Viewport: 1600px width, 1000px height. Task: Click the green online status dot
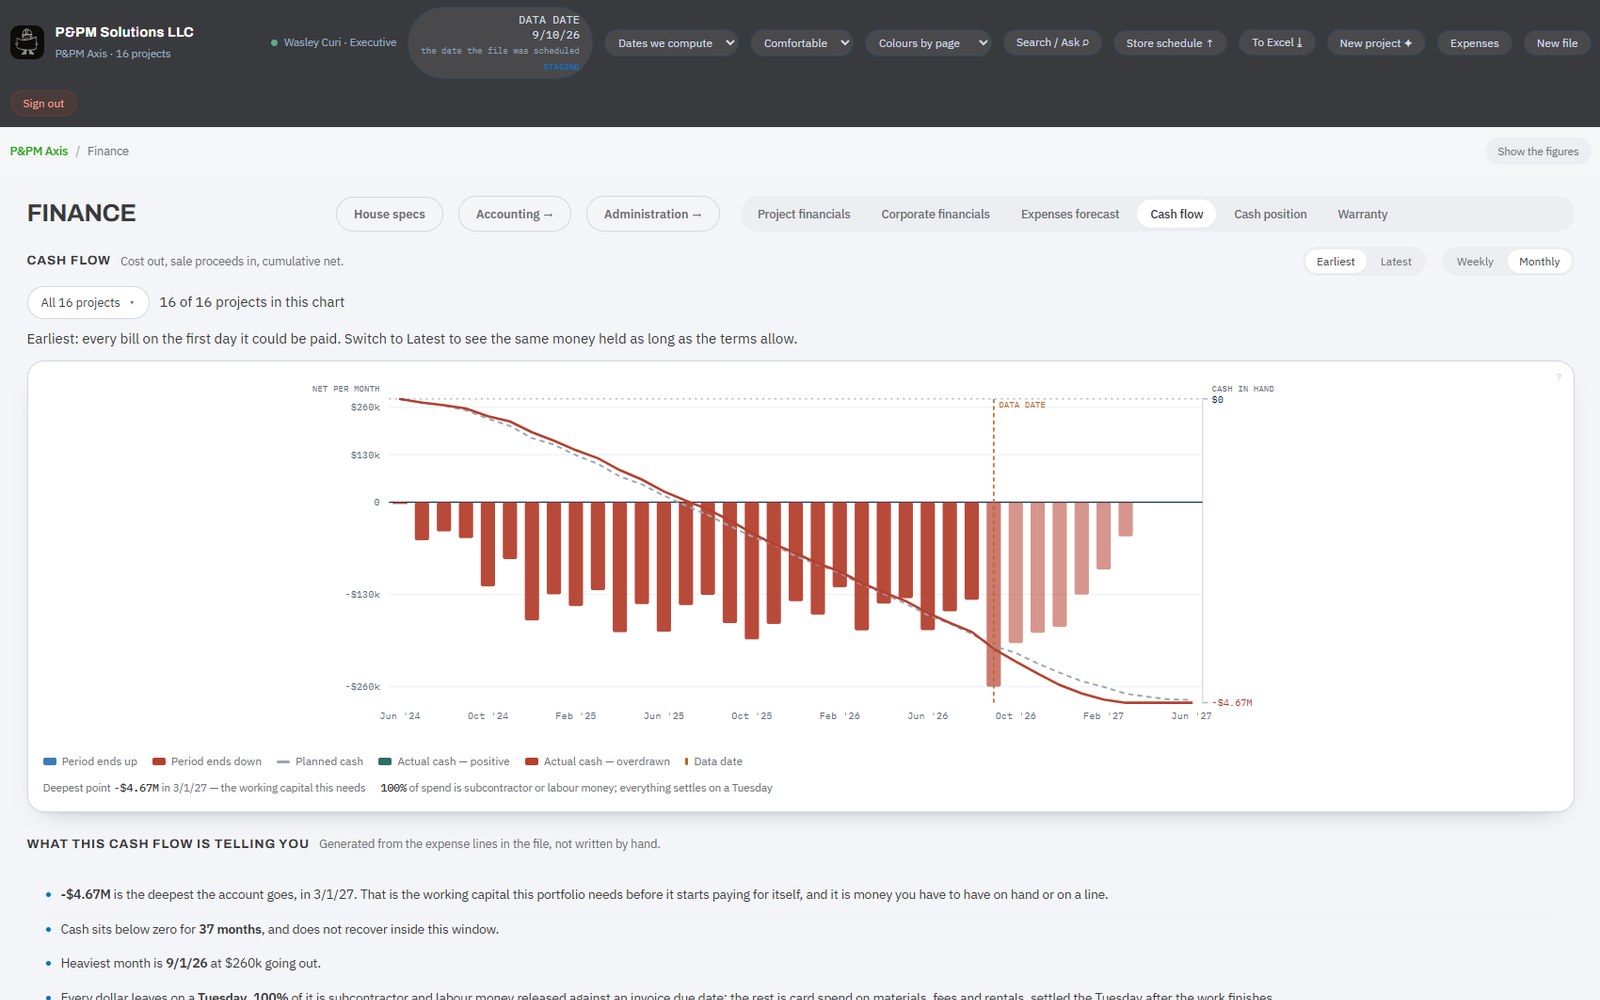coord(274,43)
